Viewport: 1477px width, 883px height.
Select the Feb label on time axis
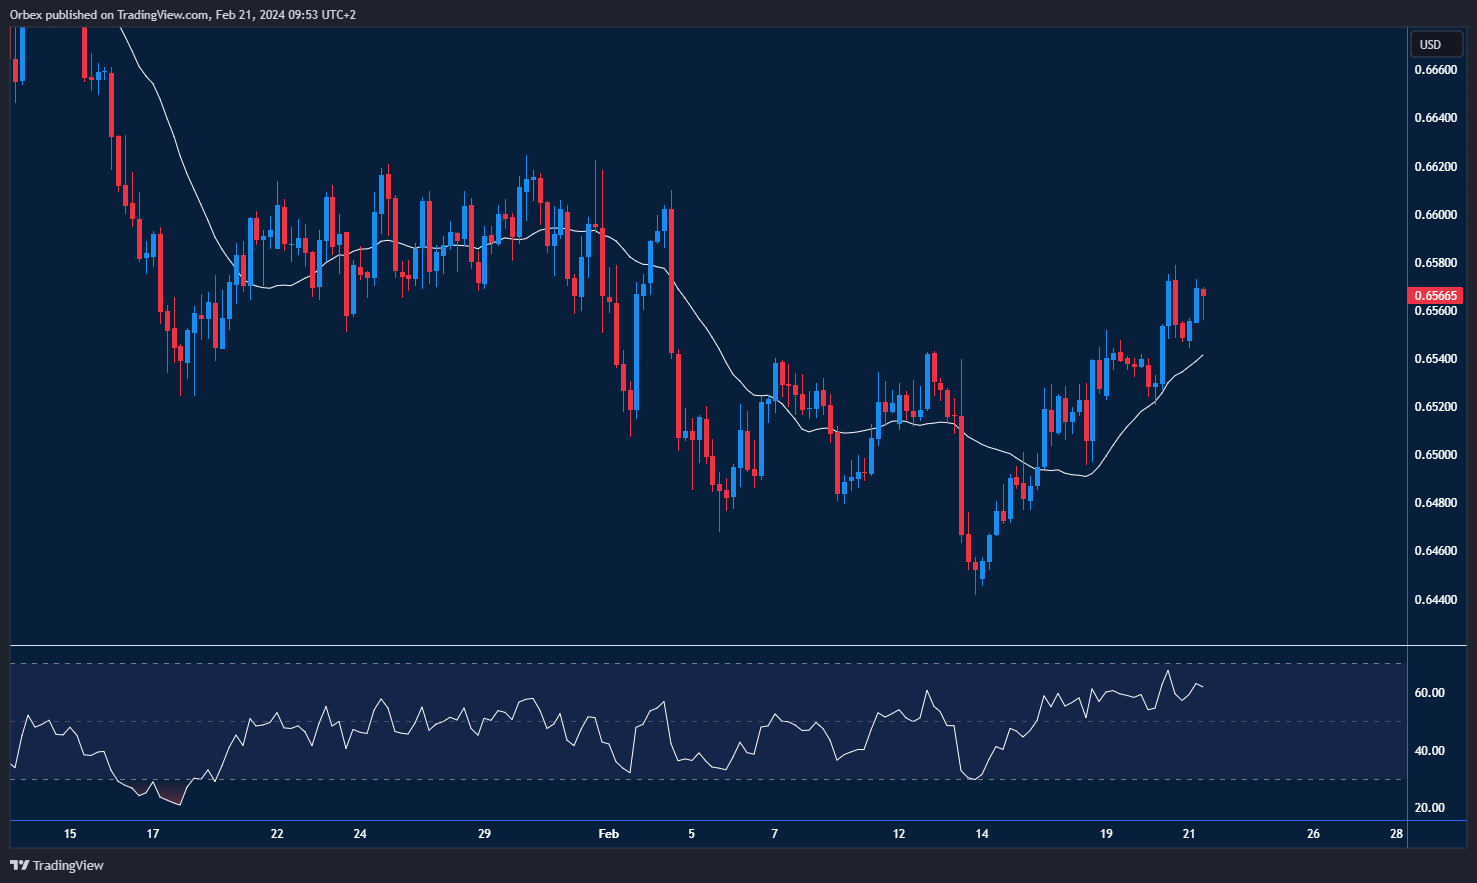point(608,834)
